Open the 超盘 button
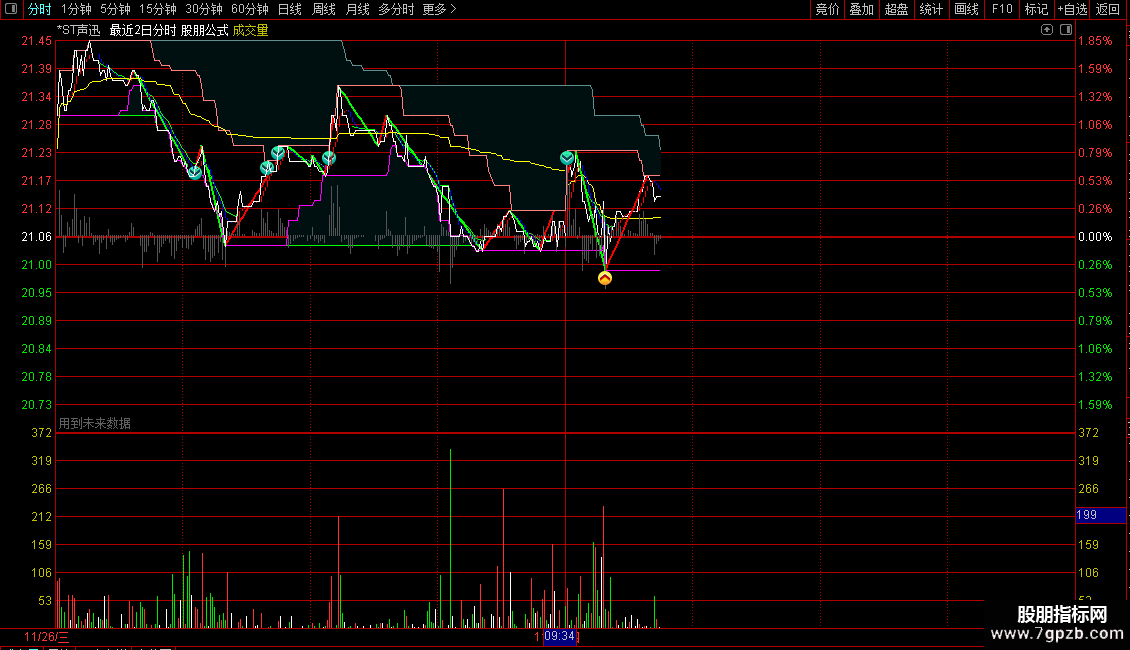 coord(897,9)
